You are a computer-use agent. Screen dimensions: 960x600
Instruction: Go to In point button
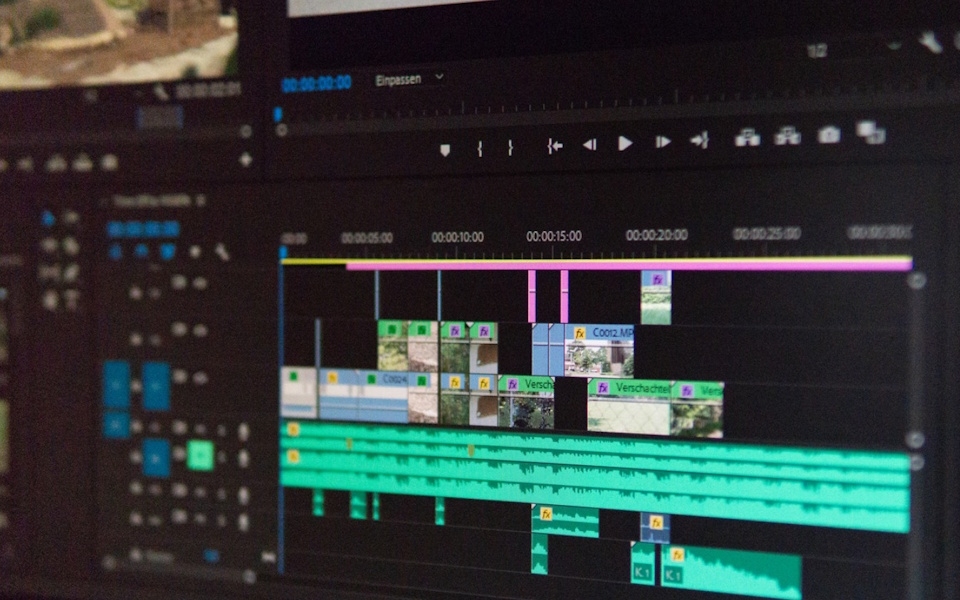click(x=554, y=146)
